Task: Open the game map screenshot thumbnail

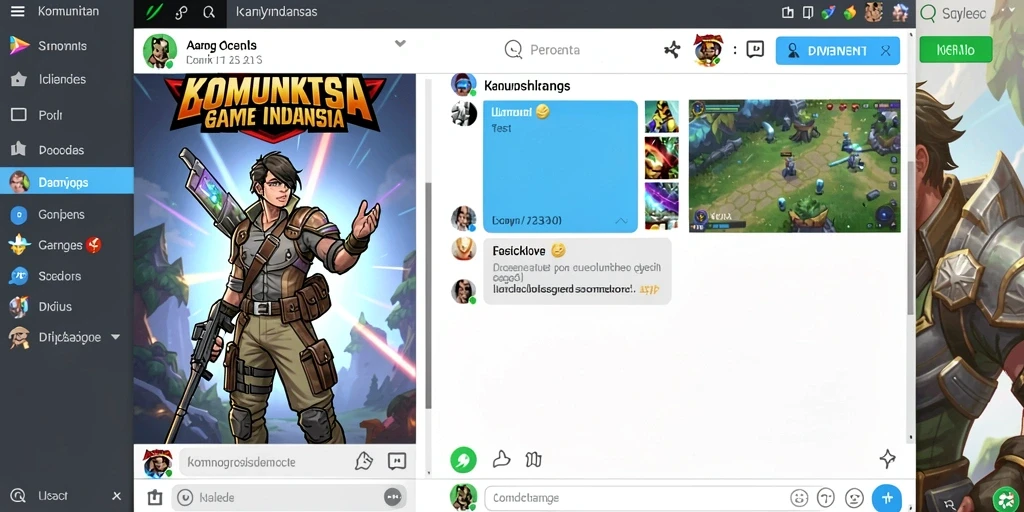Action: pyautogui.click(x=794, y=165)
